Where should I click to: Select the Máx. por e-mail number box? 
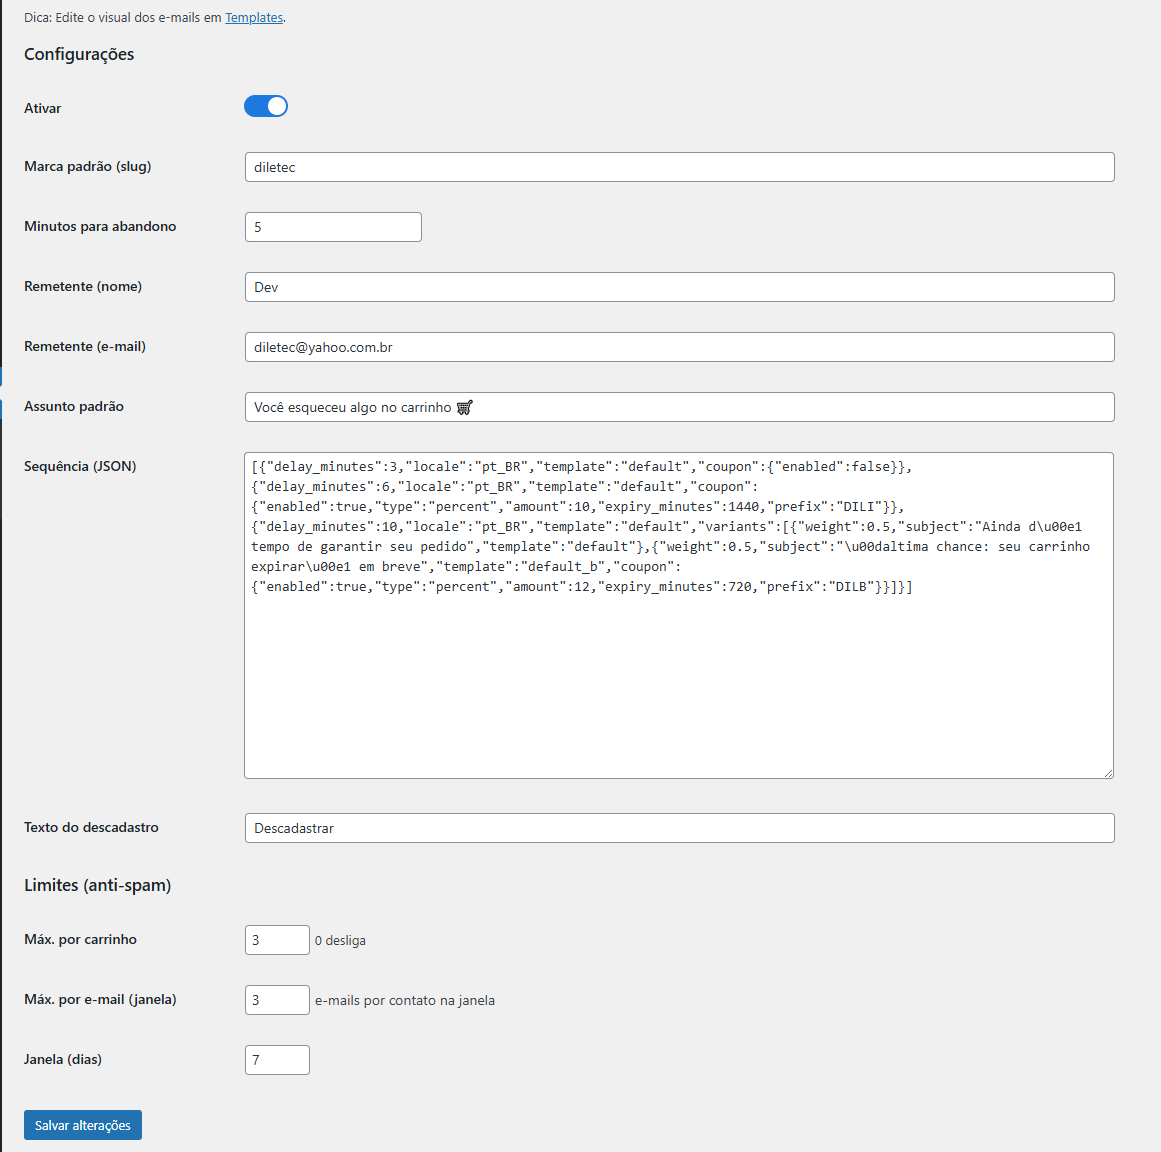(277, 1000)
